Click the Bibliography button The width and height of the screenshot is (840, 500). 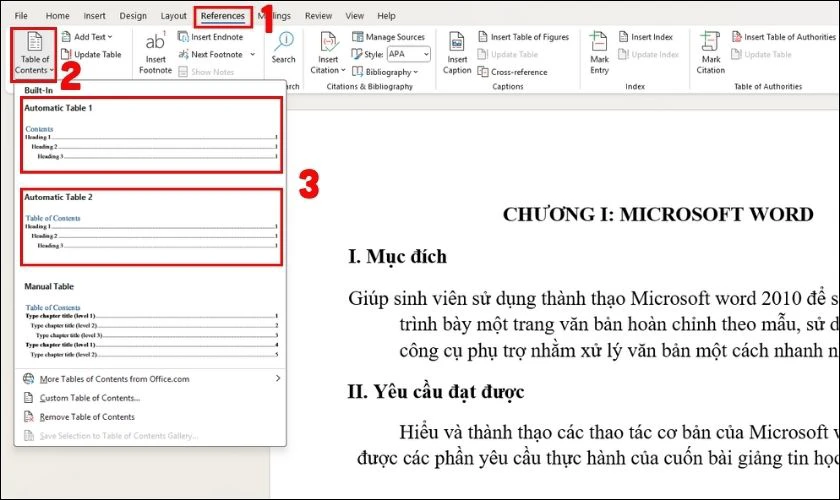pyautogui.click(x=385, y=72)
